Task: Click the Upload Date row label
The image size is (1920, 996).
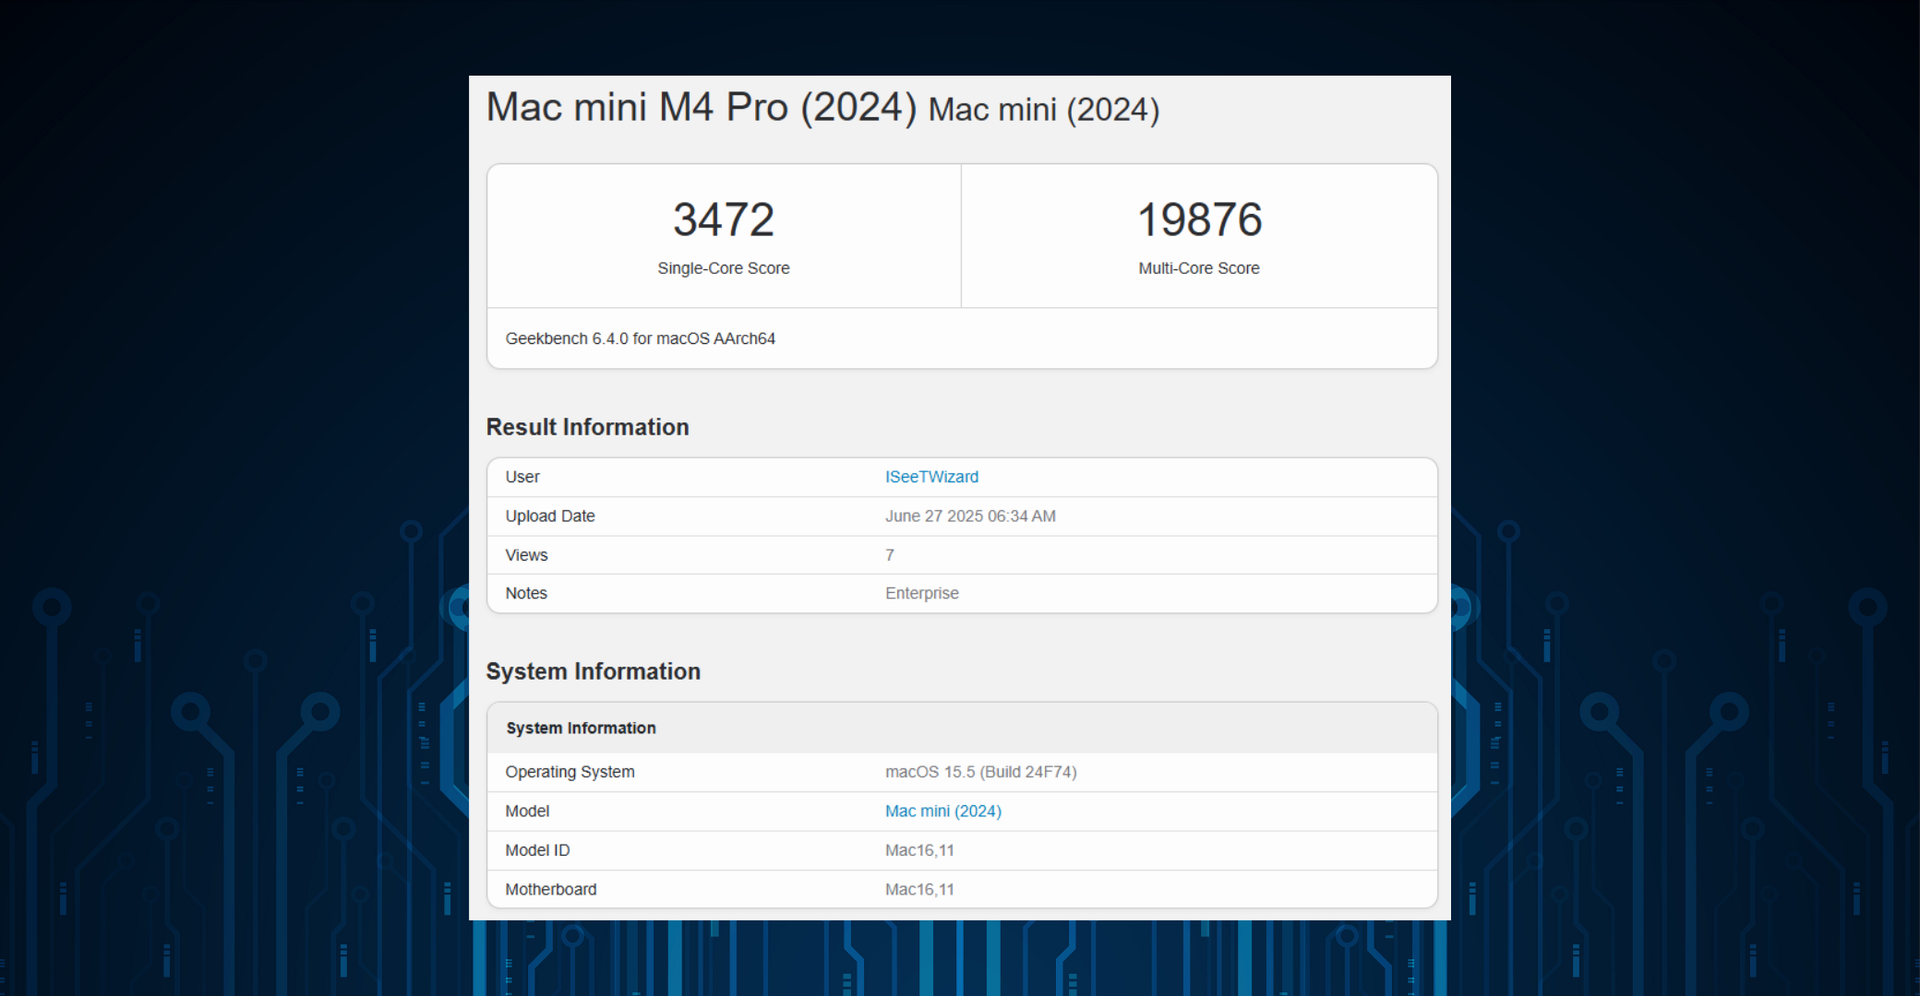Action: [549, 516]
